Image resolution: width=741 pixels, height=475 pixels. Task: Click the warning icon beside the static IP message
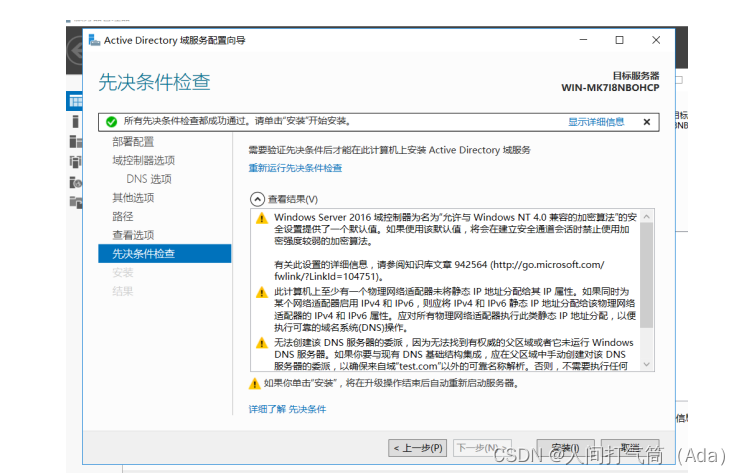coord(262,292)
